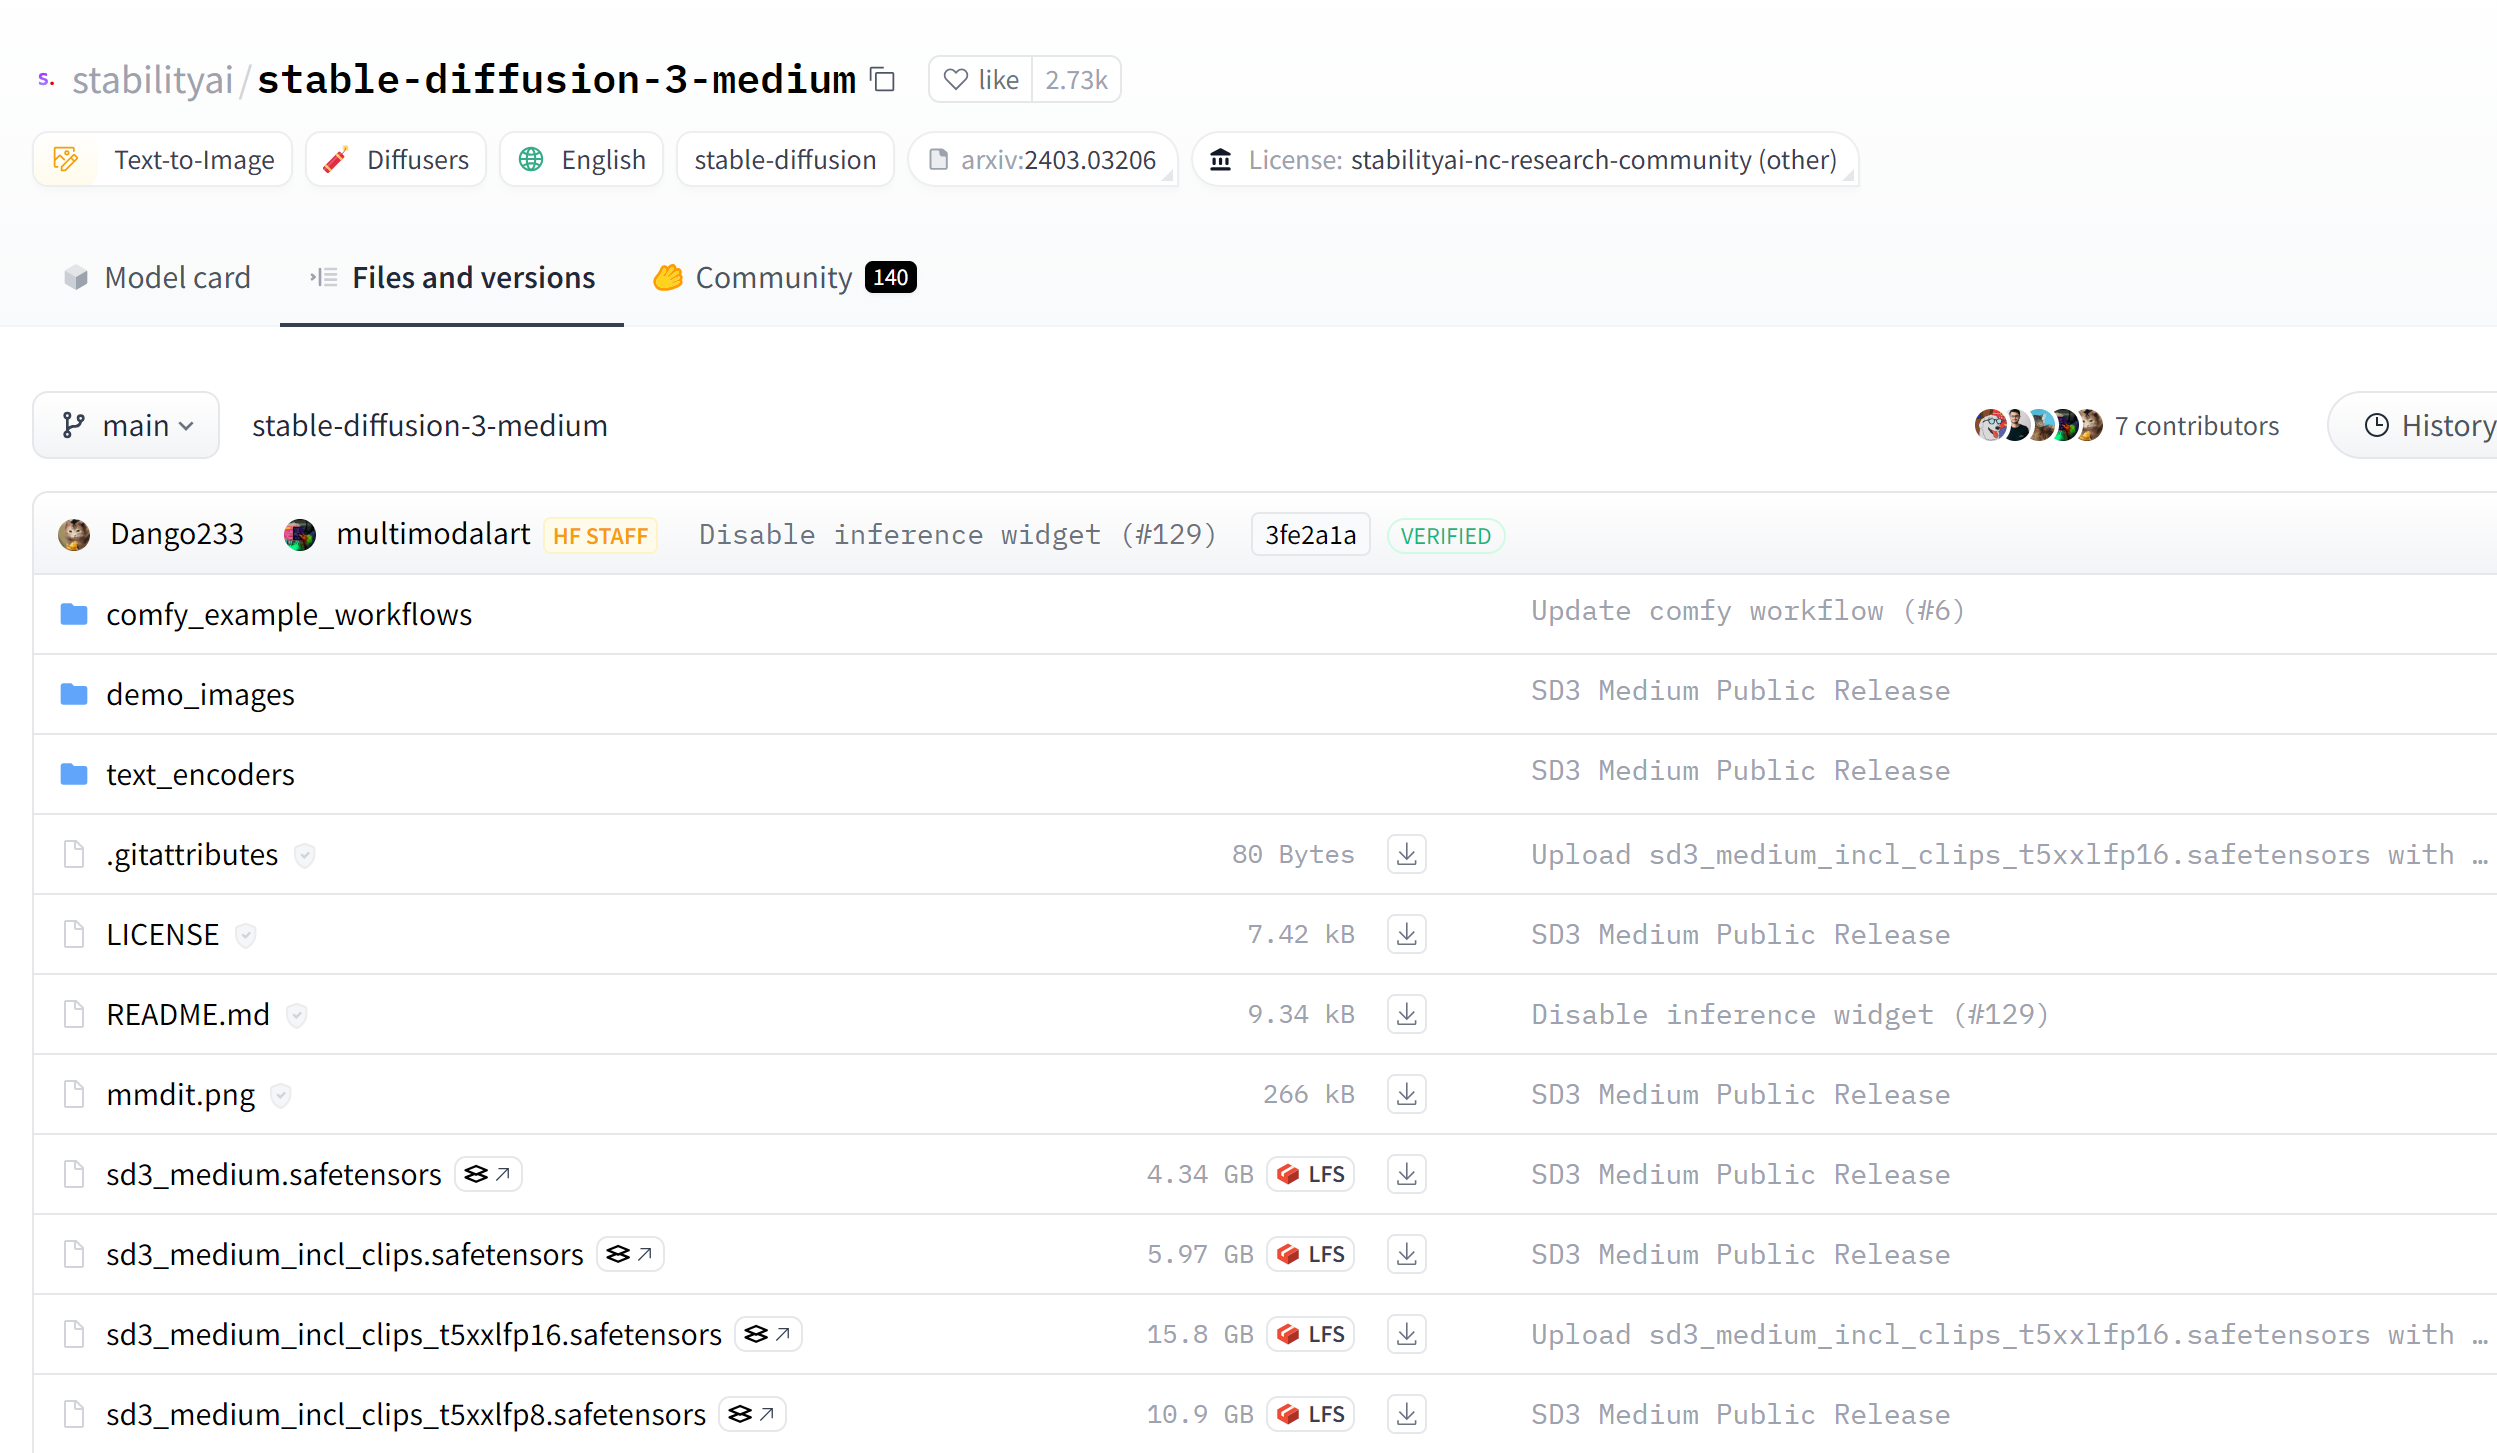
Task: Download sd3_medium_incl_clips_t5xxlfp8.safetensors
Action: pos(1406,1414)
